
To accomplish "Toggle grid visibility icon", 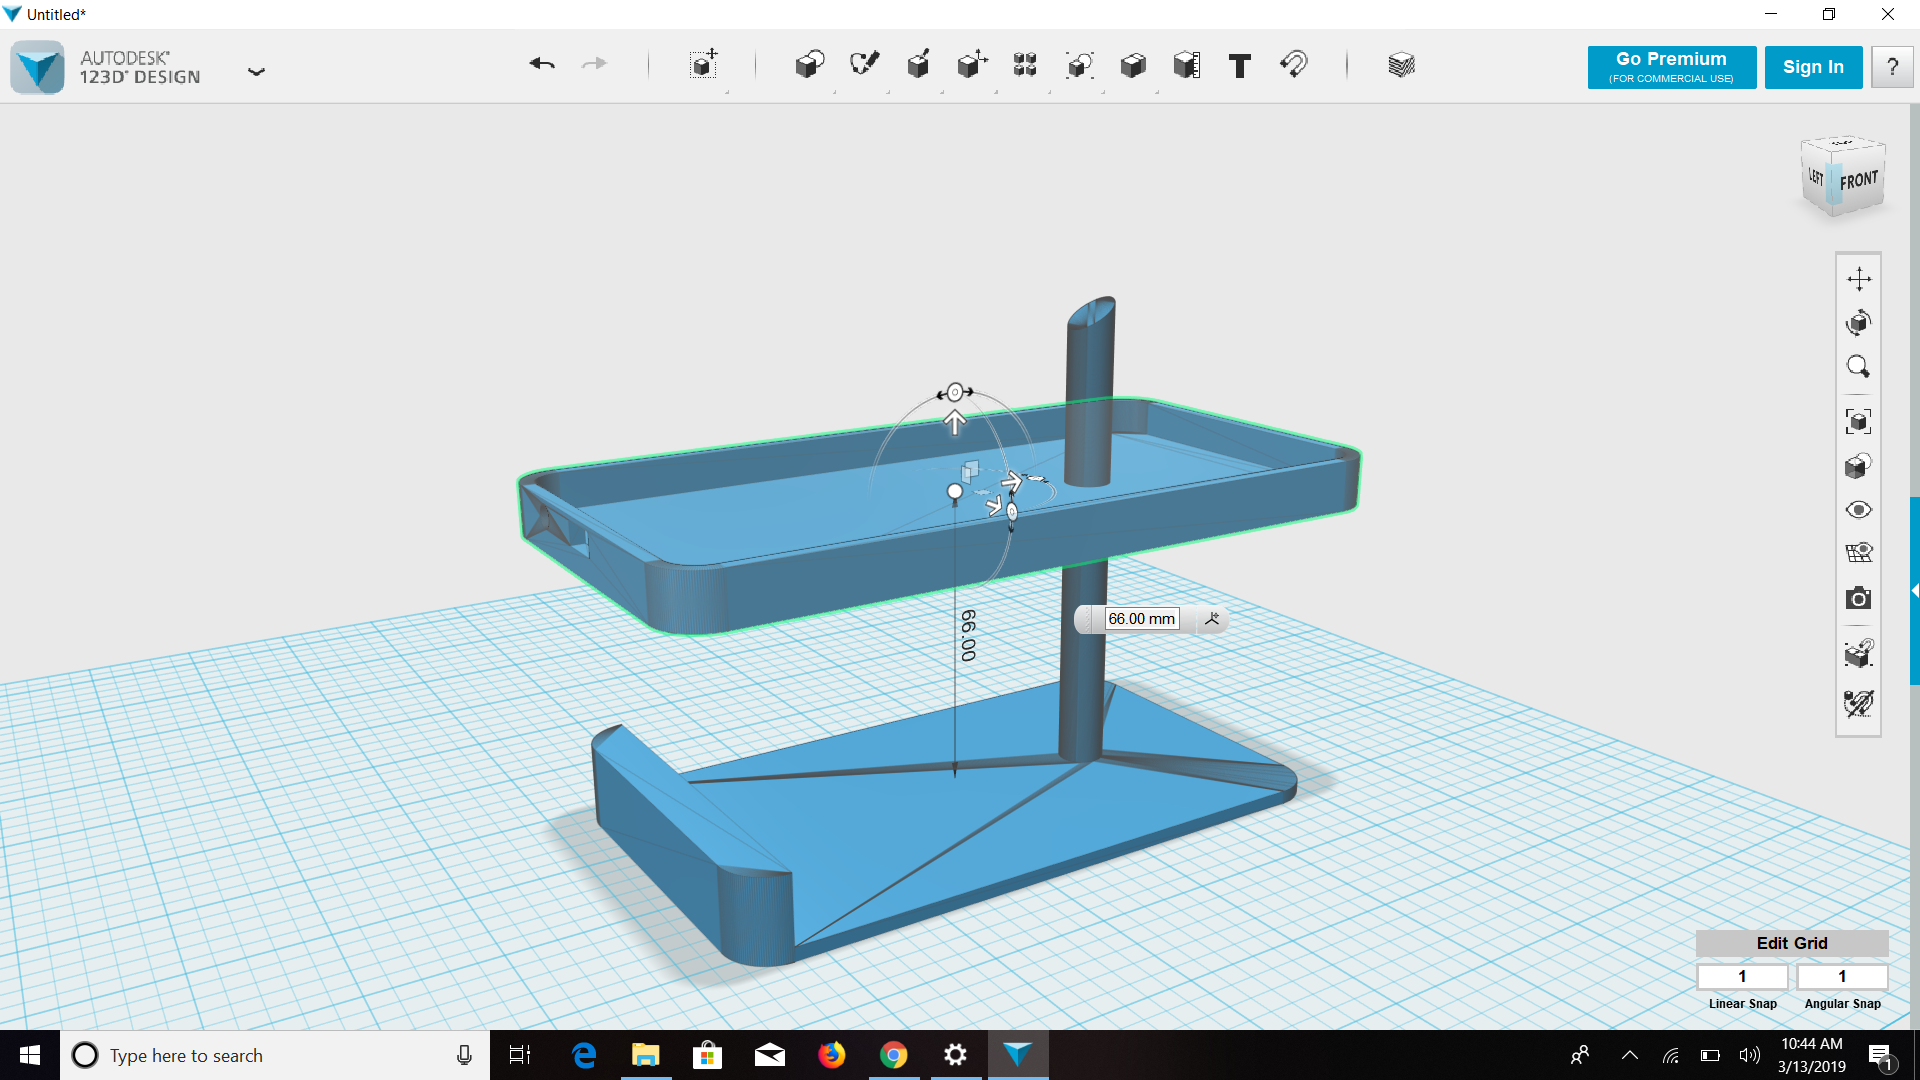I will pos(1858,553).
